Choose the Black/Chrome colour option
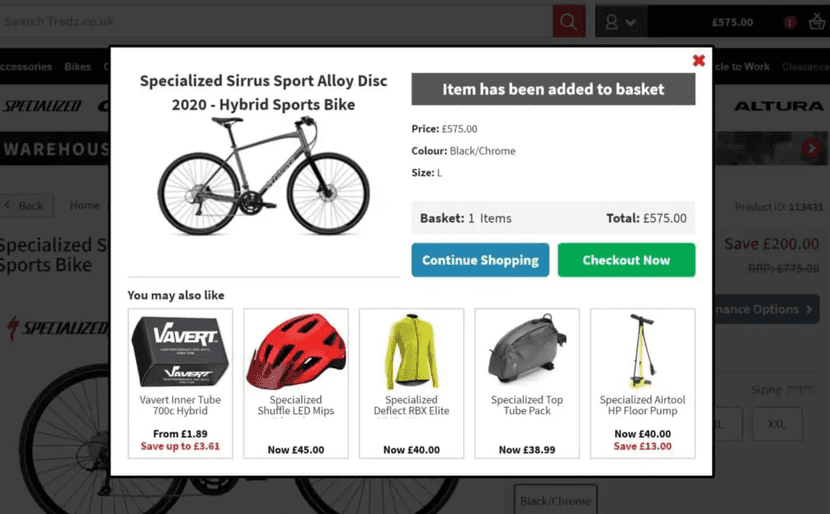Image resolution: width=830 pixels, height=514 pixels. (x=555, y=500)
